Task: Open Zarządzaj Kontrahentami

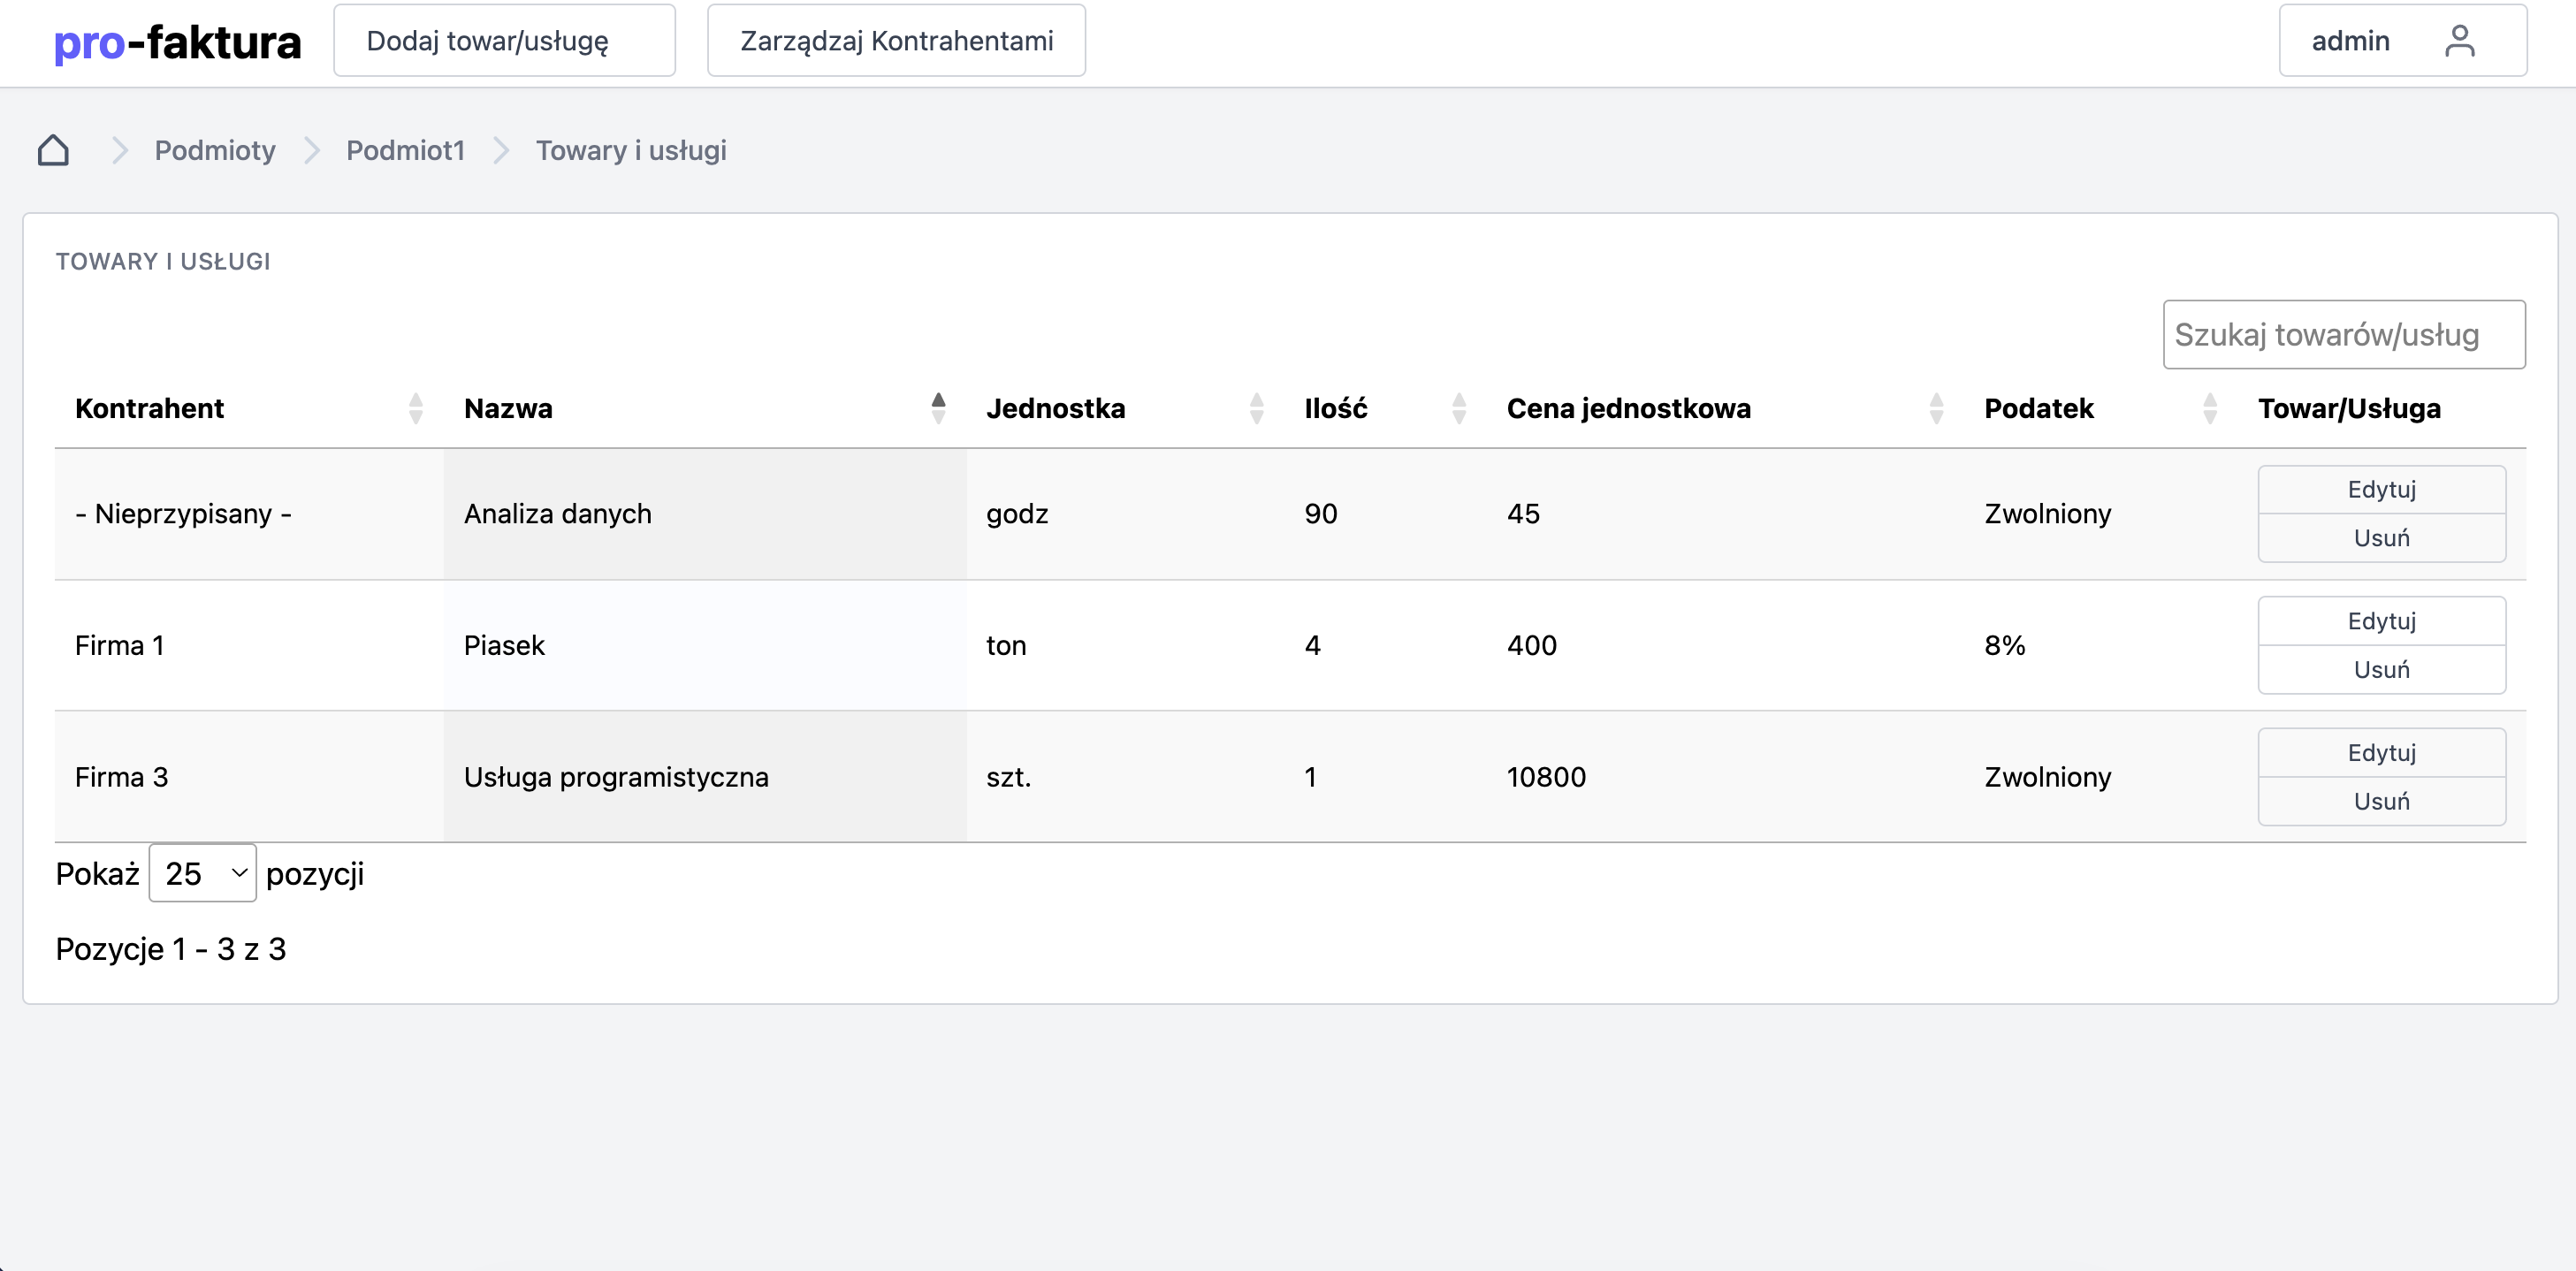Action: [x=897, y=41]
